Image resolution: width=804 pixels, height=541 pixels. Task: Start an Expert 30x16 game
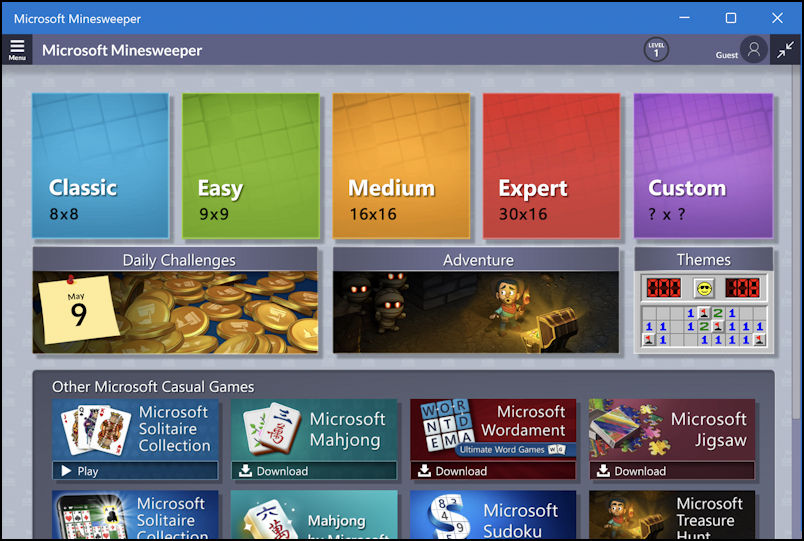click(551, 166)
